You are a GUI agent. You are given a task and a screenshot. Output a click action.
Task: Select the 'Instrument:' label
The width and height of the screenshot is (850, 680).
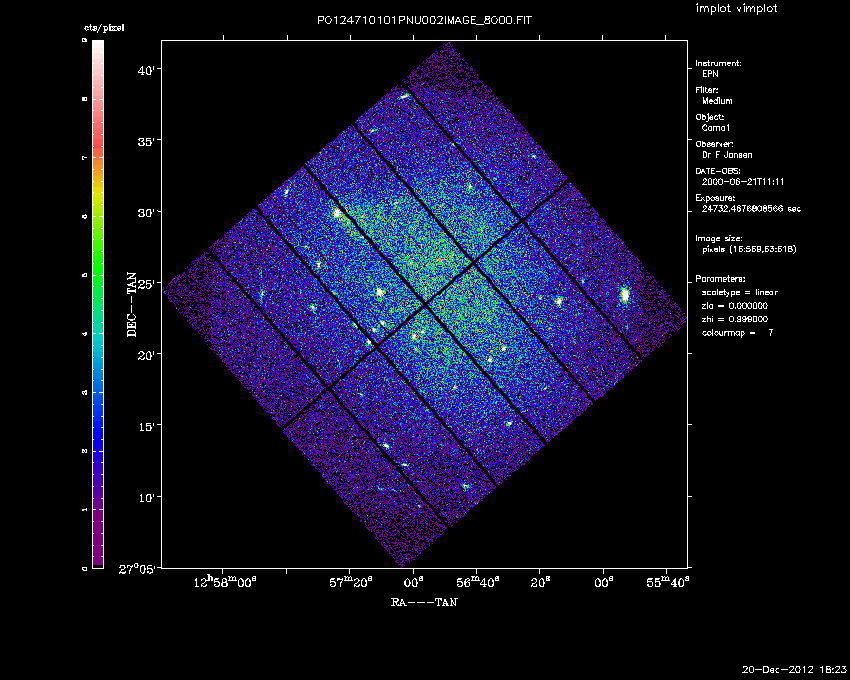718,63
